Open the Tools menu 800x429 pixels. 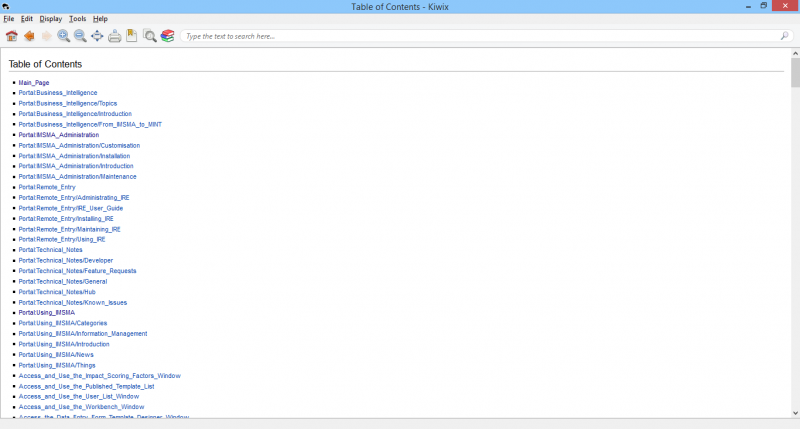77,19
